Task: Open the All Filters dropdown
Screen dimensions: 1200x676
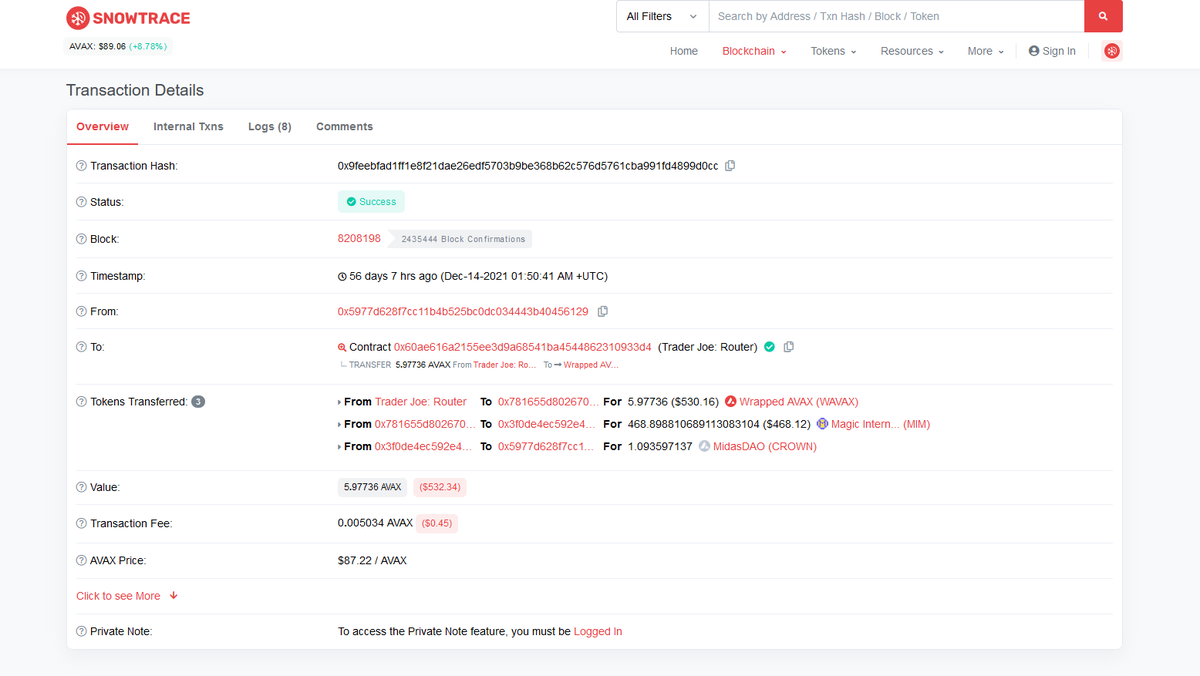Action: click(662, 16)
